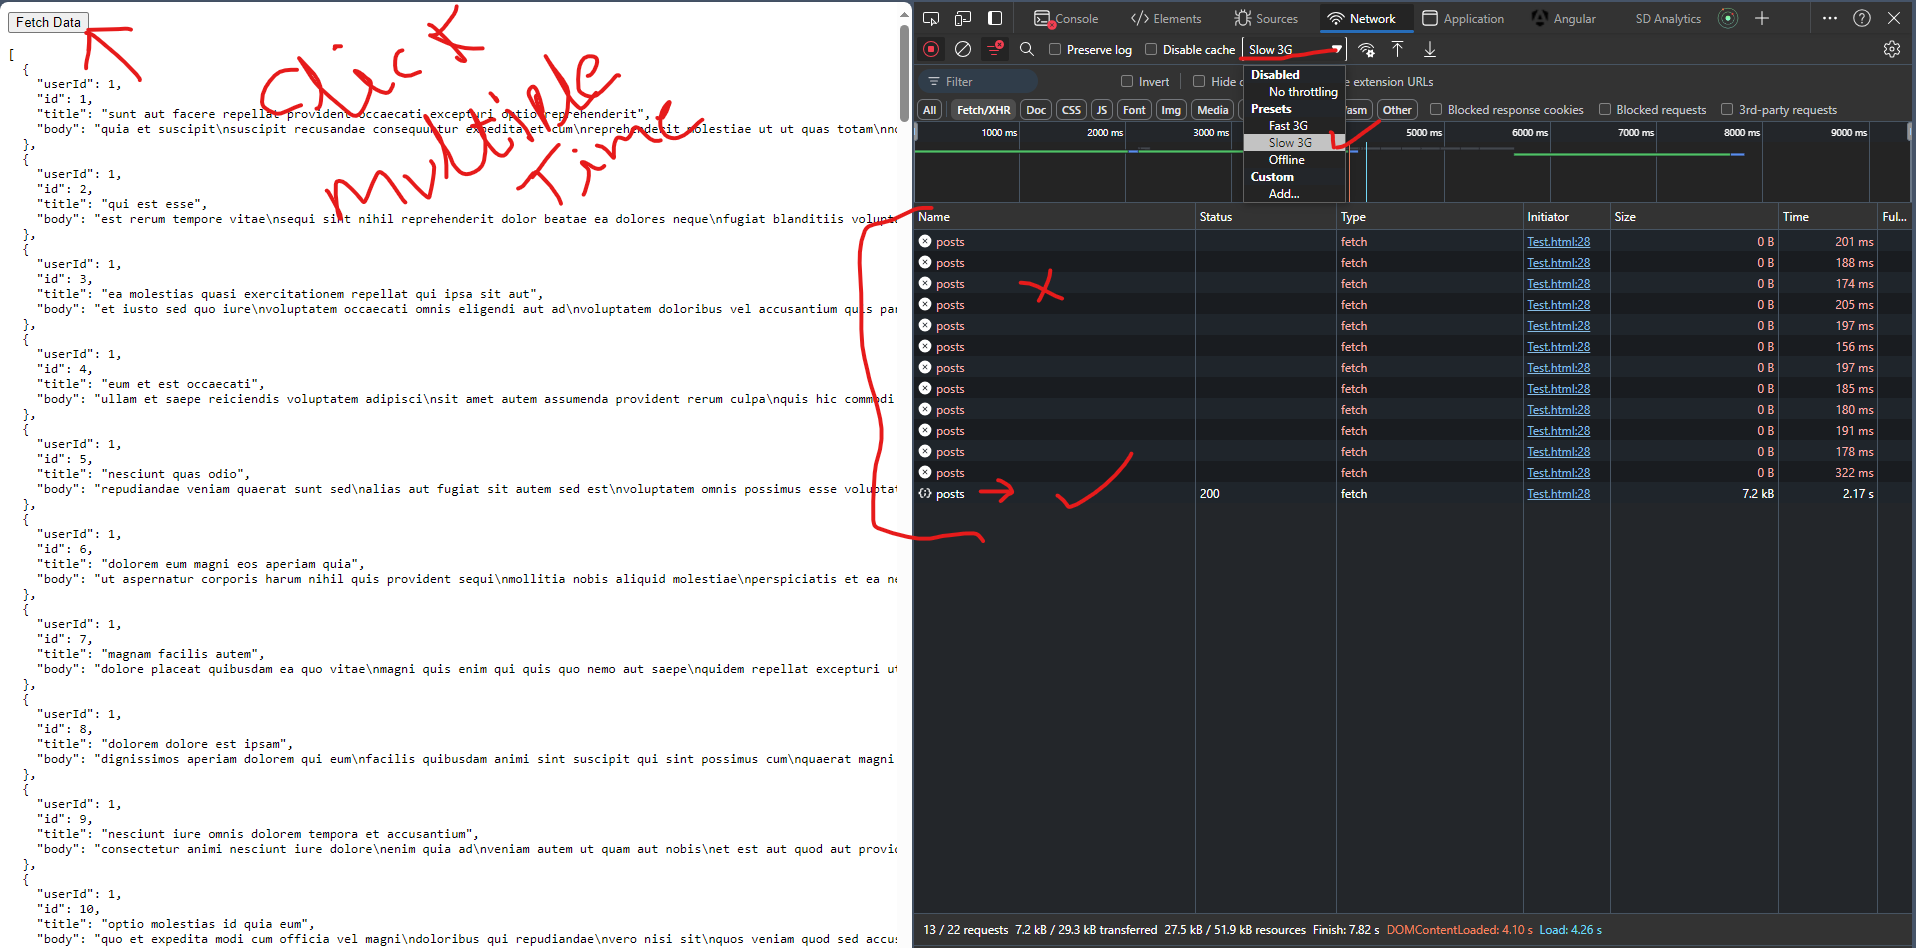Filter requests by Media
This screenshot has width=1916, height=948.
(x=1213, y=110)
